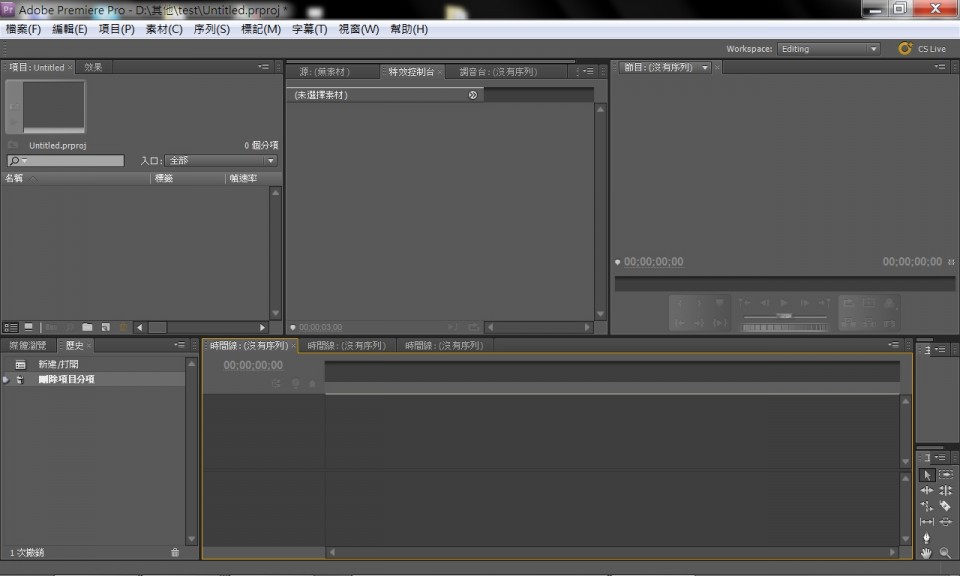
Task: Open the 入口 filter dropdown set to 全部
Action: click(220, 160)
